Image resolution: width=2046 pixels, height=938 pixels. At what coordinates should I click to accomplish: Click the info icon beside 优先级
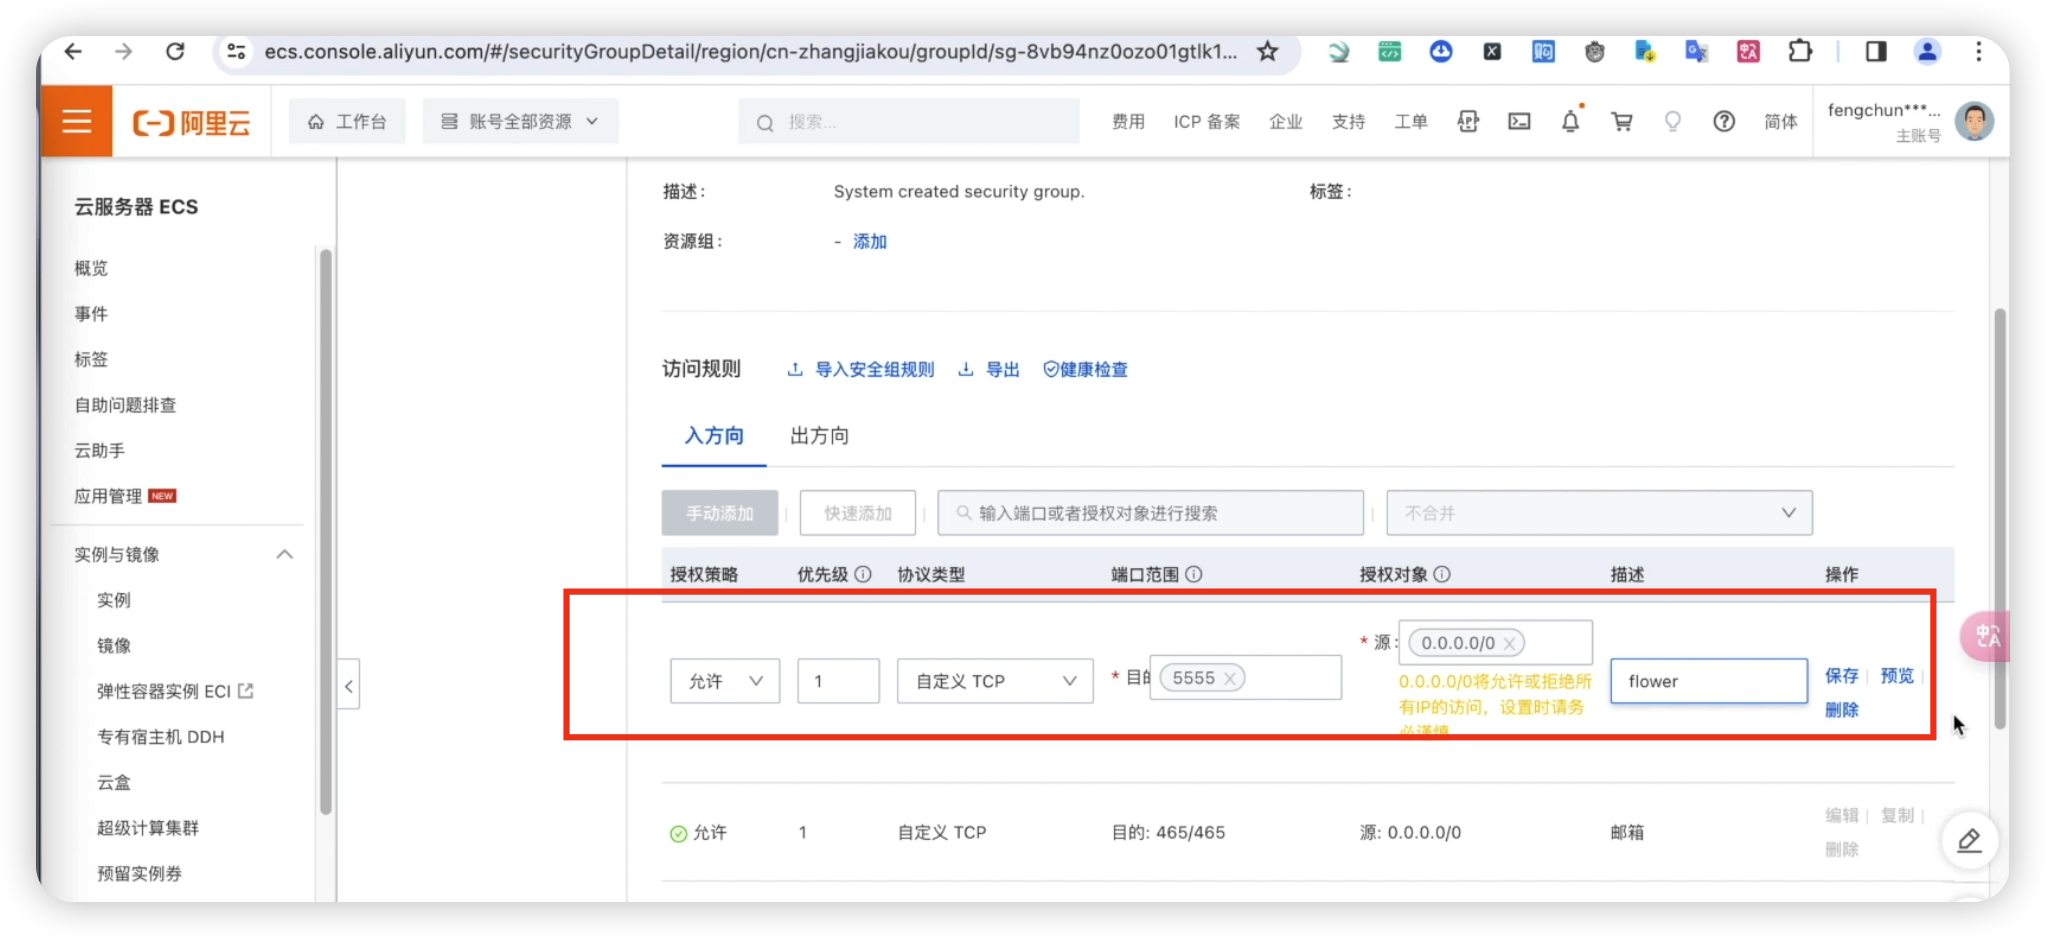[863, 574]
